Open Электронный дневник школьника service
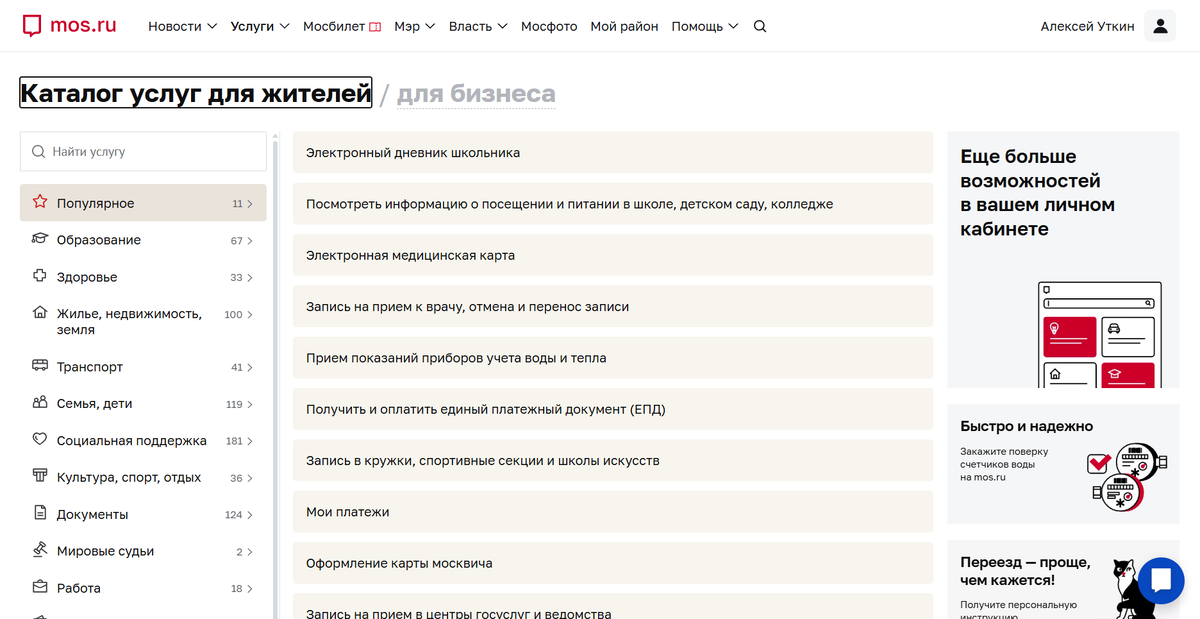Screen dimensions: 1200x619 [x=613, y=153]
